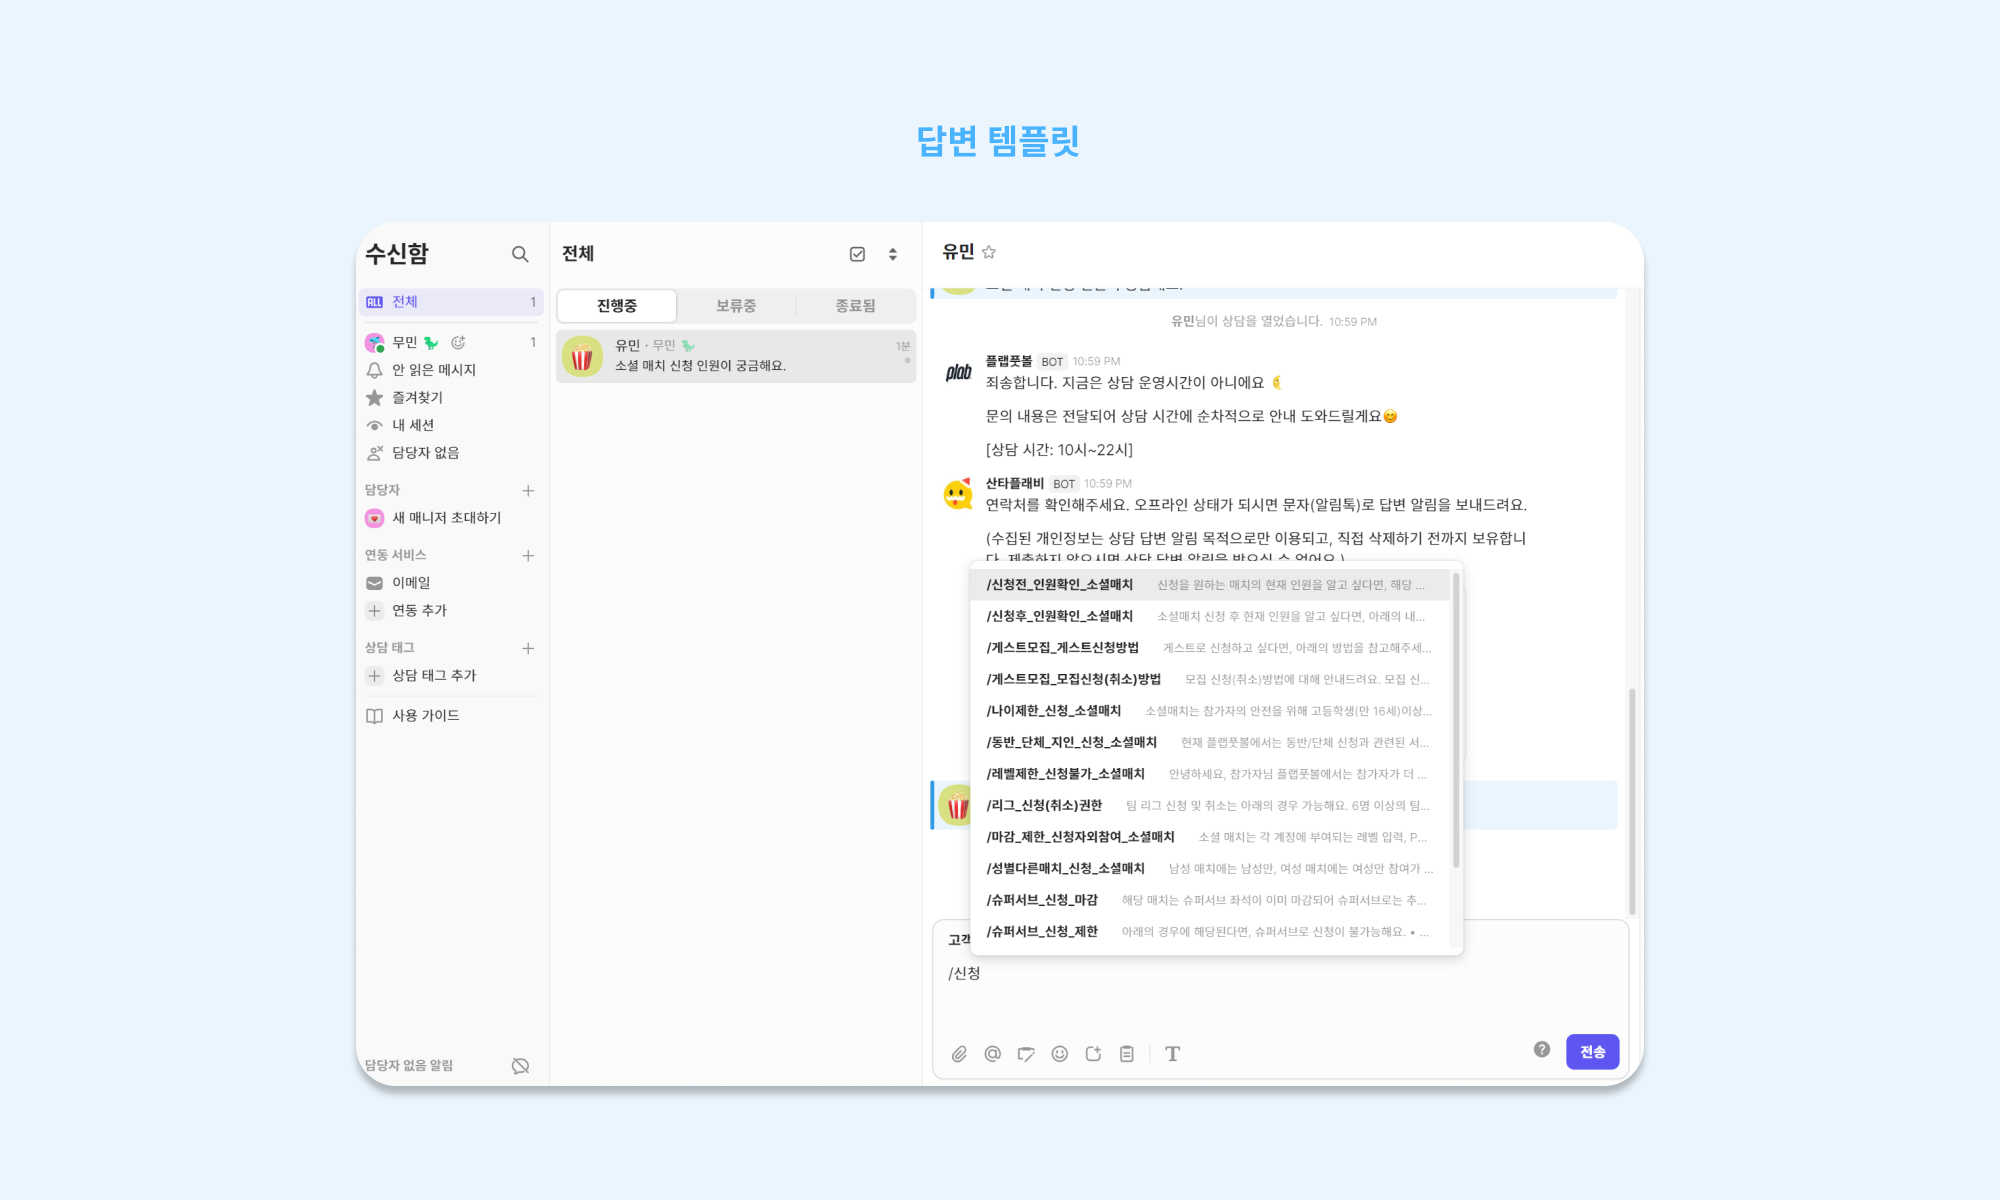The image size is (2000, 1200).
Task: Open the 무민 profile row in sidebar
Action: (451, 342)
